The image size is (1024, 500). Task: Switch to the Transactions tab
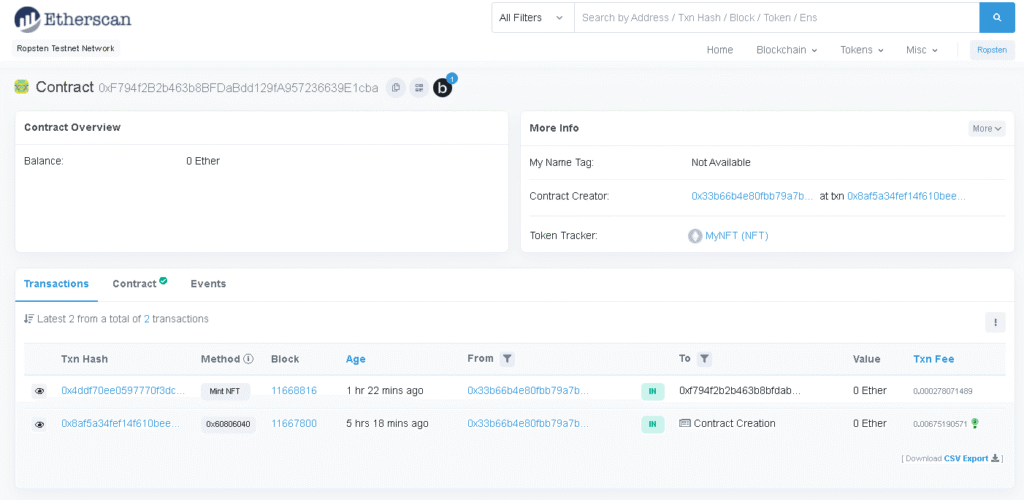pyautogui.click(x=56, y=284)
